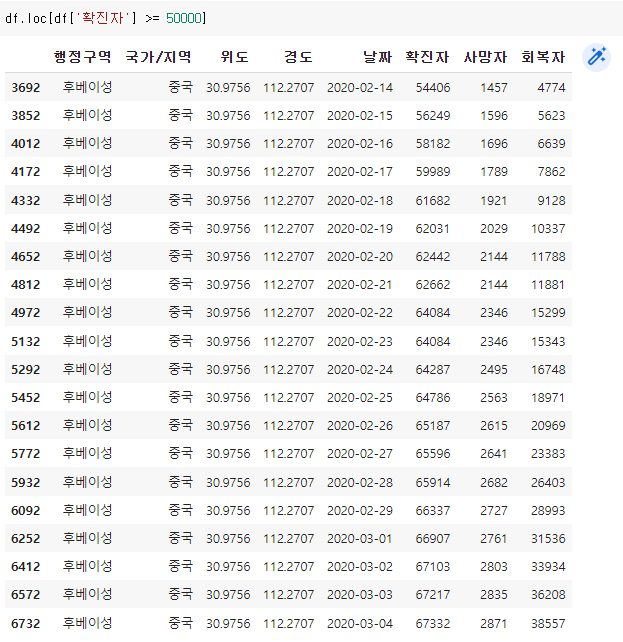623x642 pixels.
Task: Click deaths value 2029
Action: point(494,228)
